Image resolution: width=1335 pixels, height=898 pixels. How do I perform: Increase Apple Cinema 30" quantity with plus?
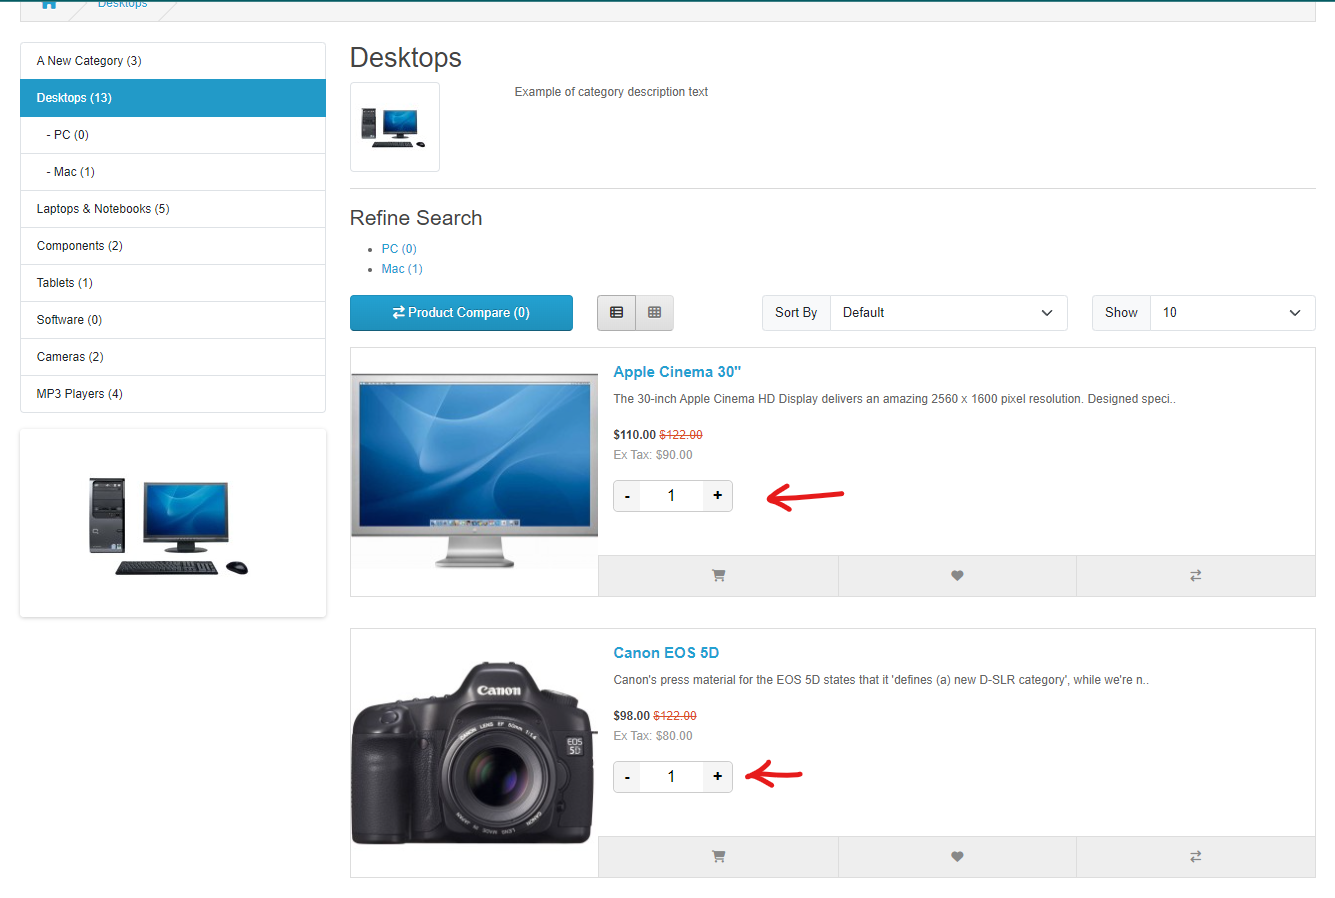click(x=717, y=496)
